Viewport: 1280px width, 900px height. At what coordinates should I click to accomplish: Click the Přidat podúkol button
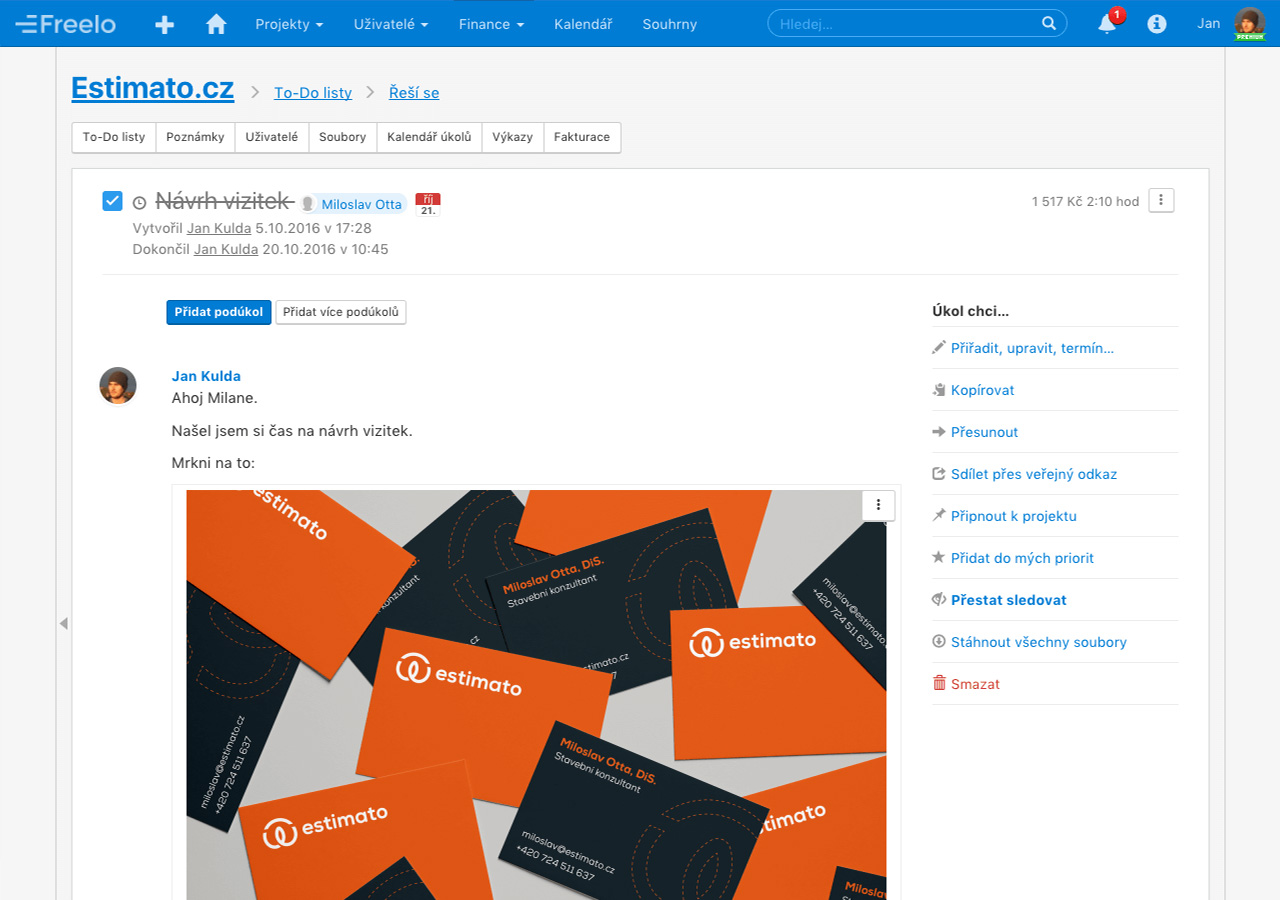[x=219, y=312]
